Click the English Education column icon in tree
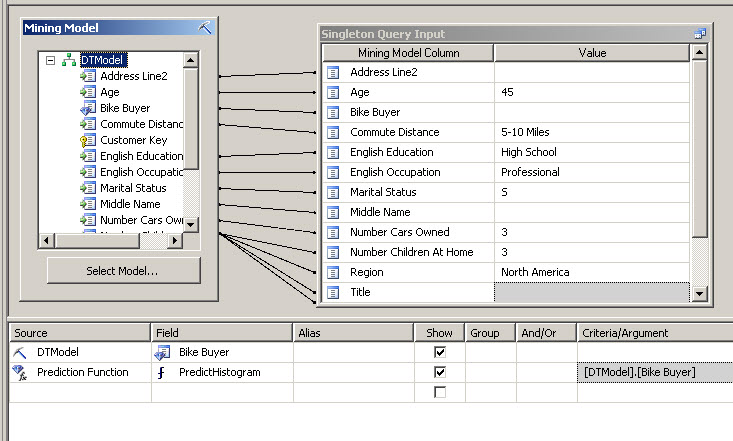The image size is (733, 441). (88, 156)
